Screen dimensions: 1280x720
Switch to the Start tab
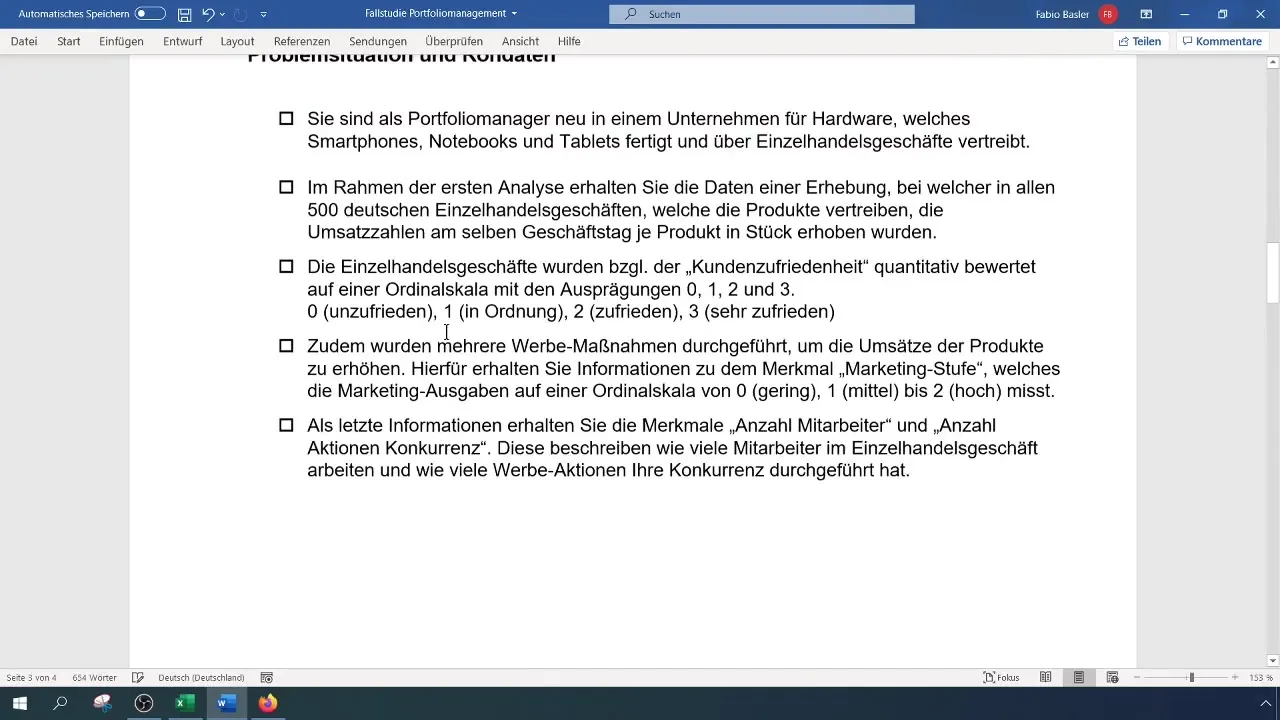pos(69,41)
